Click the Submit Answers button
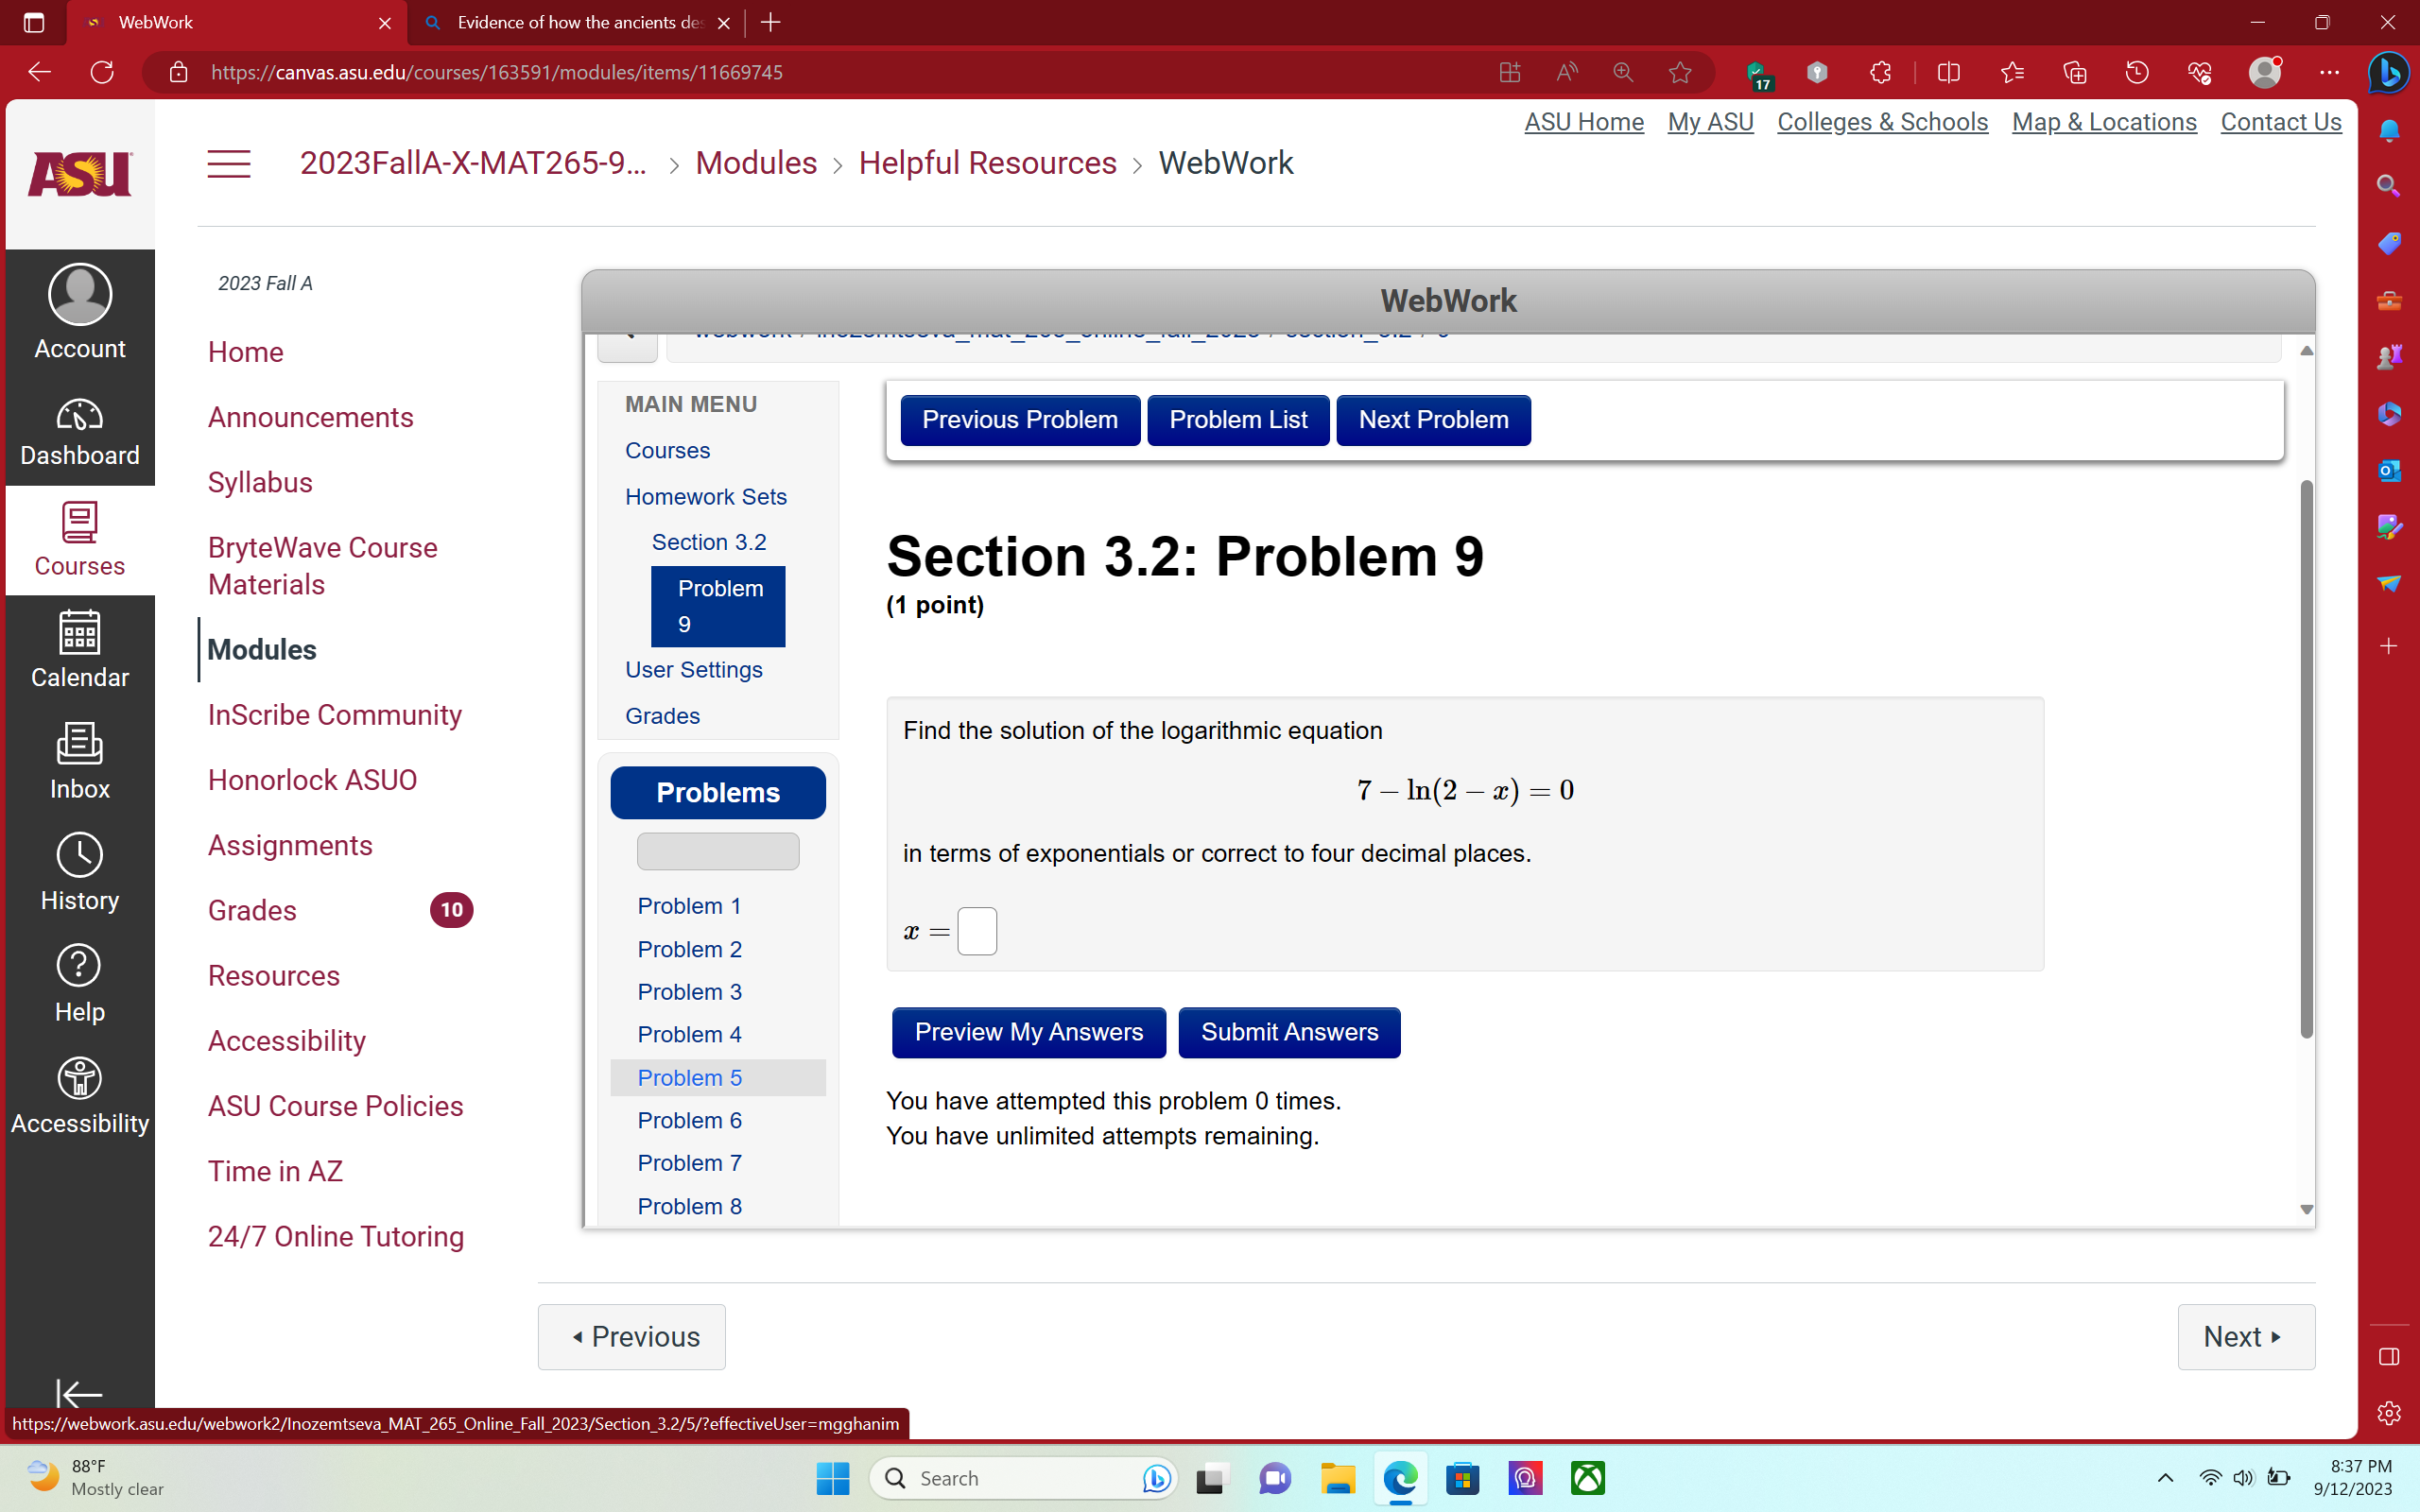The width and height of the screenshot is (2420, 1512). click(x=1289, y=1031)
